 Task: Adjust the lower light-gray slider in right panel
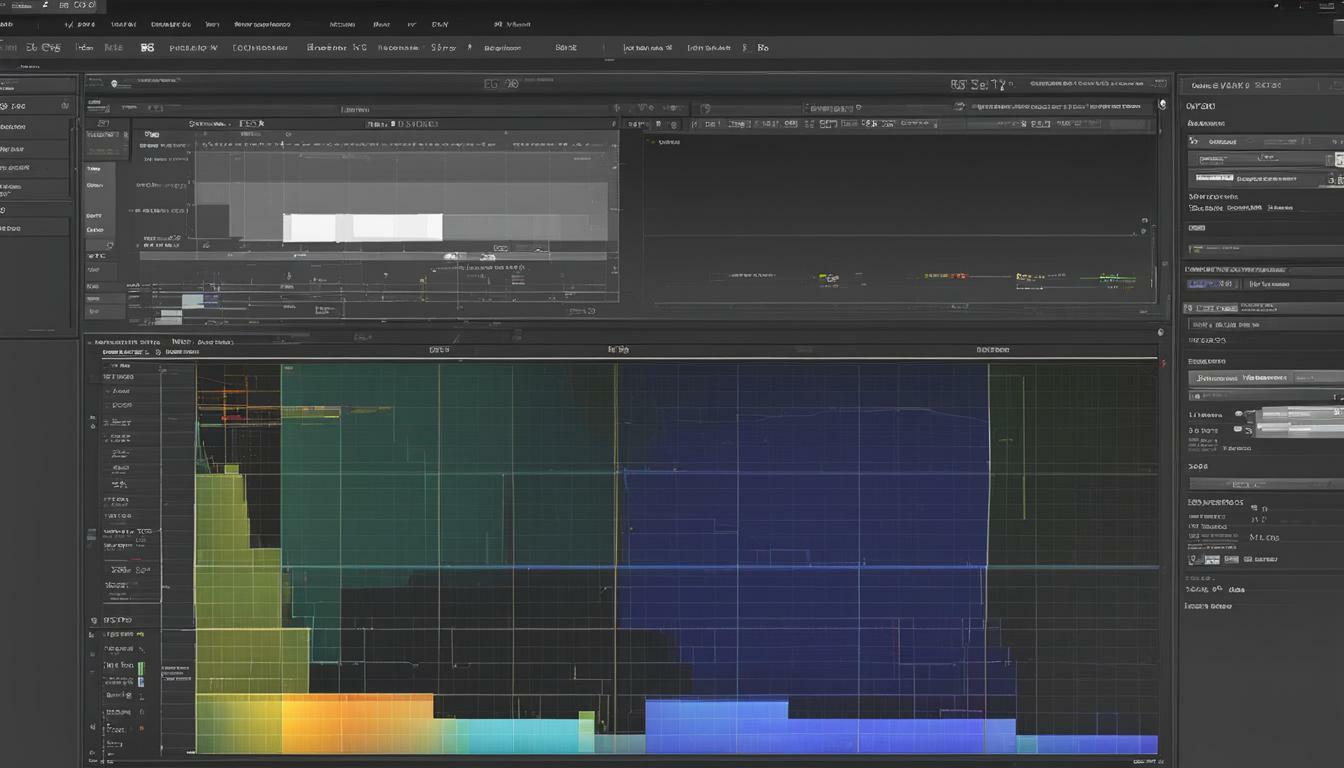1298,428
